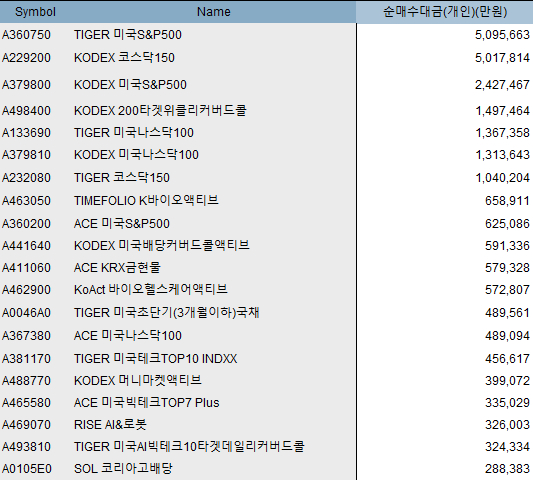Select symbol A462900
The width and height of the screenshot is (533, 480).
click(x=26, y=290)
